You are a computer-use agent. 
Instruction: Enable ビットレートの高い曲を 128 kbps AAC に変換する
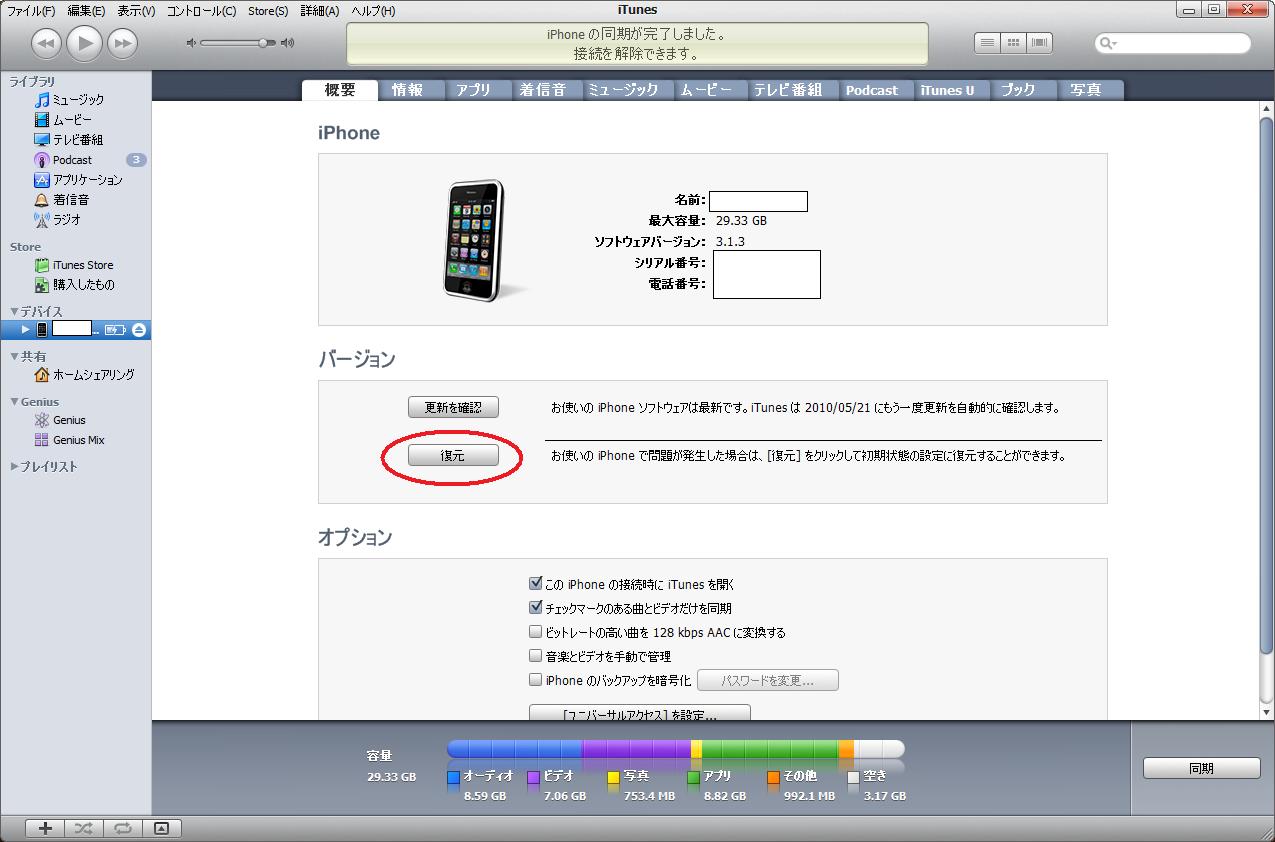(x=536, y=632)
